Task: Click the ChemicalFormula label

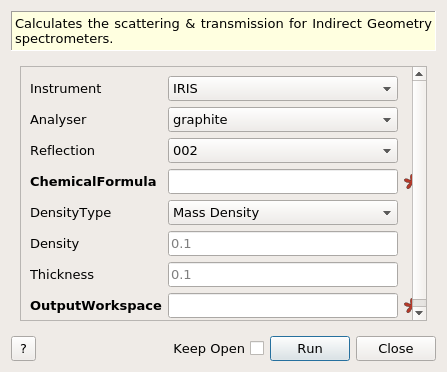Action: pos(93,182)
